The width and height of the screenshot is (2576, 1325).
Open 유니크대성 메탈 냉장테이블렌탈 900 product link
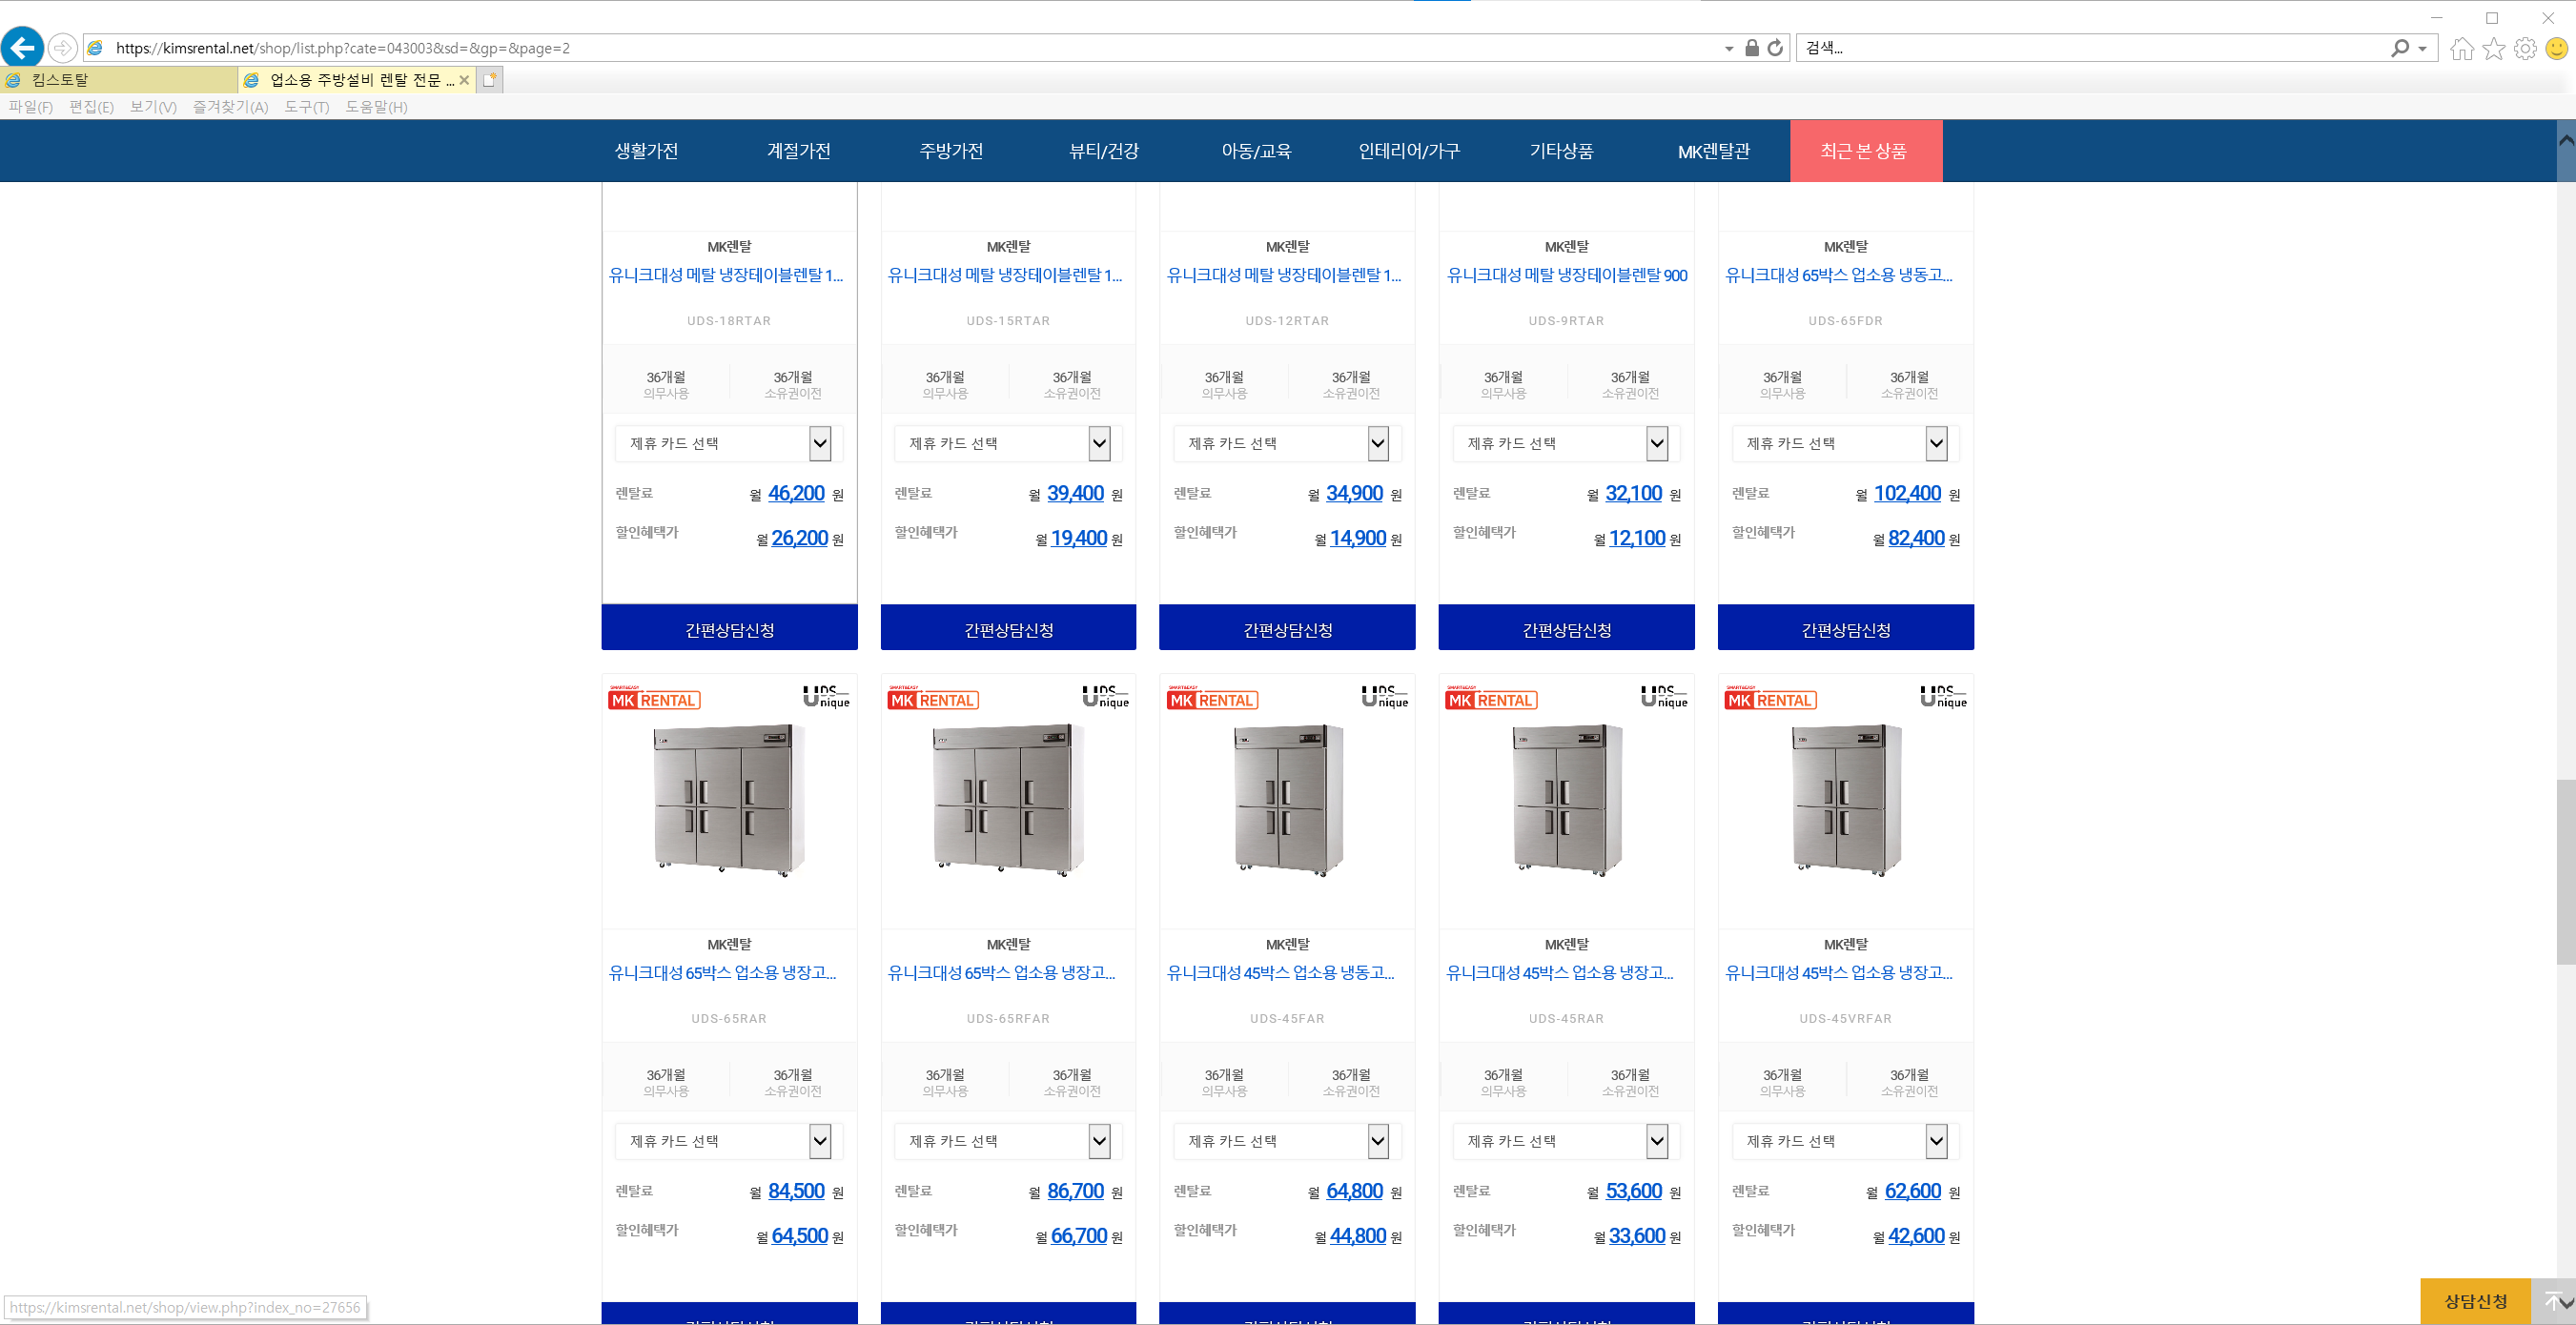[x=1566, y=275]
